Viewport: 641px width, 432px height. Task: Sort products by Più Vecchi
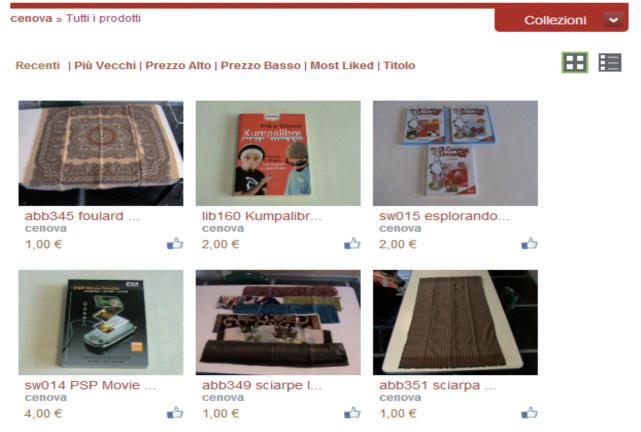pos(105,65)
